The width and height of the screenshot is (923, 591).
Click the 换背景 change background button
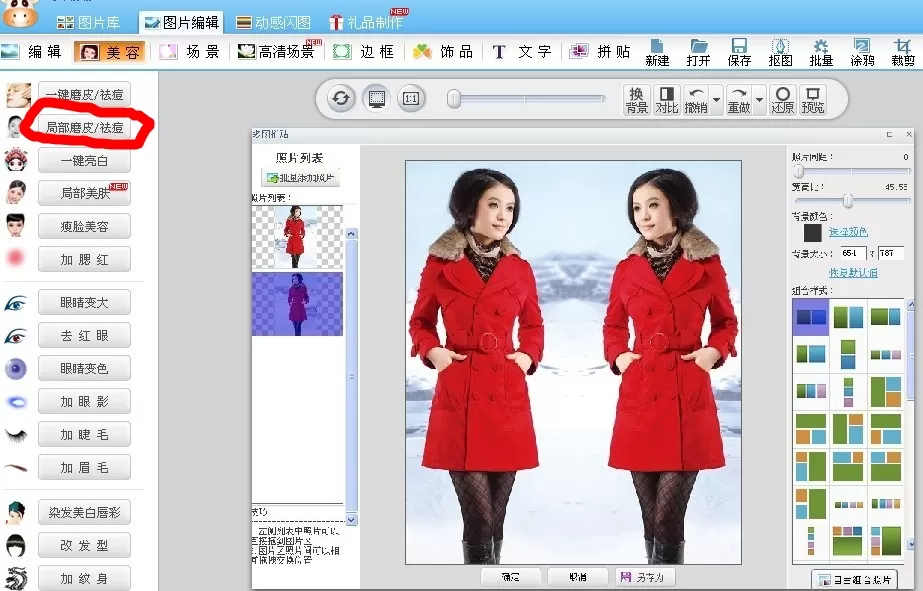(636, 99)
